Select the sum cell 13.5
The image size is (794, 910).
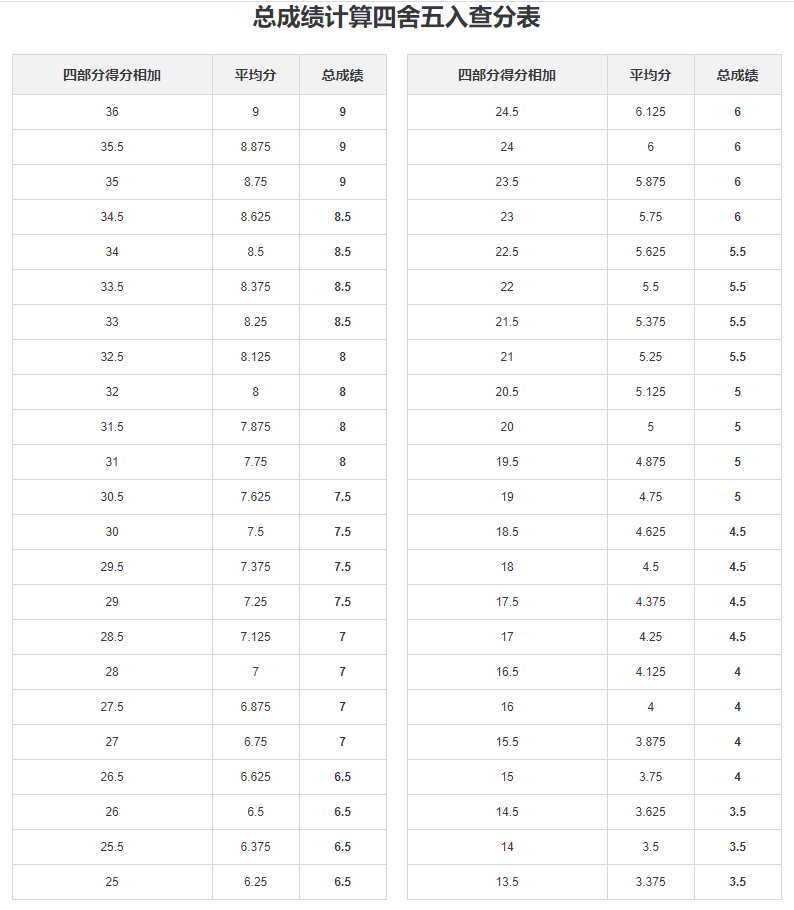point(507,882)
